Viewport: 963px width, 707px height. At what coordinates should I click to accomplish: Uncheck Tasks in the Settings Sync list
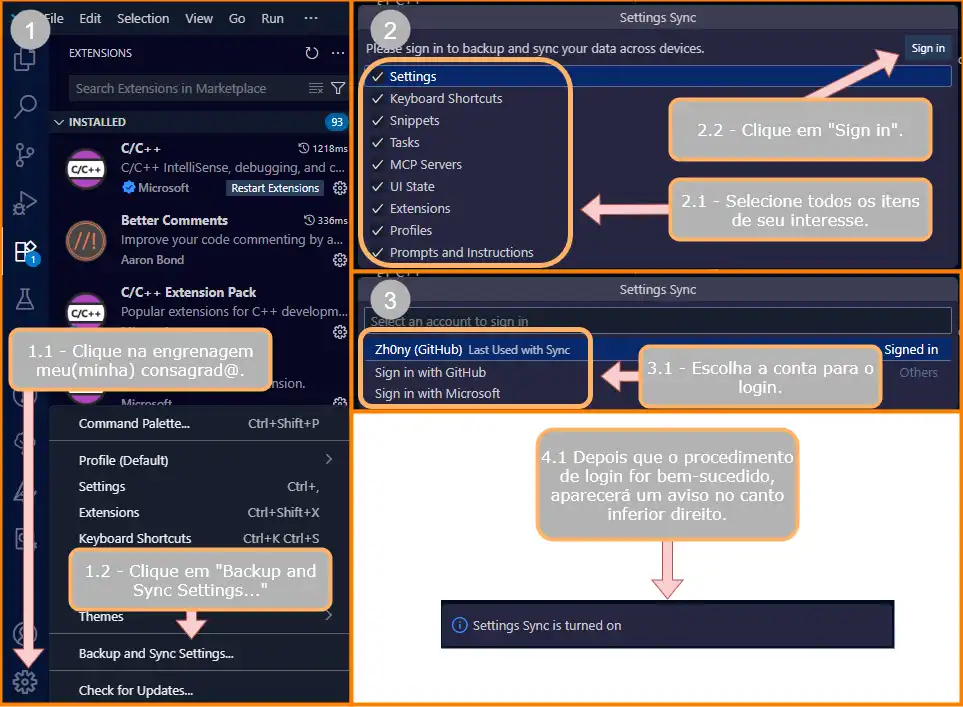coord(378,143)
